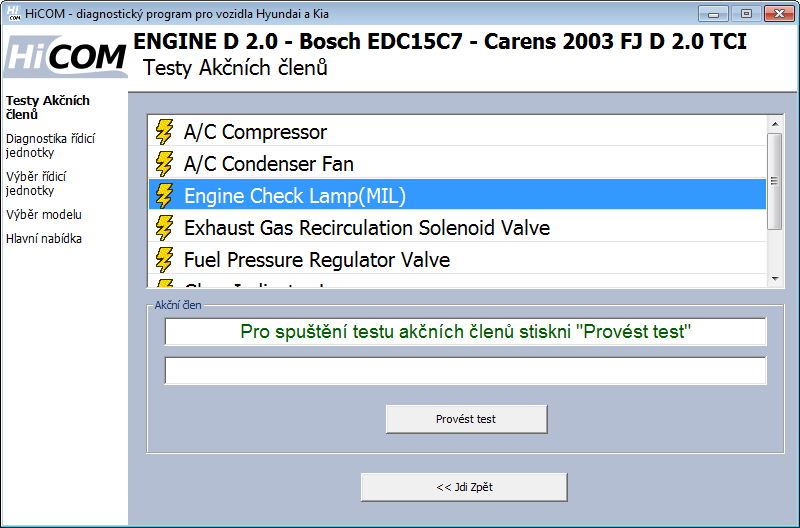Choose Exhaust Gas Recirculation Solenoid Valve
The image size is (800, 528).
366,228
